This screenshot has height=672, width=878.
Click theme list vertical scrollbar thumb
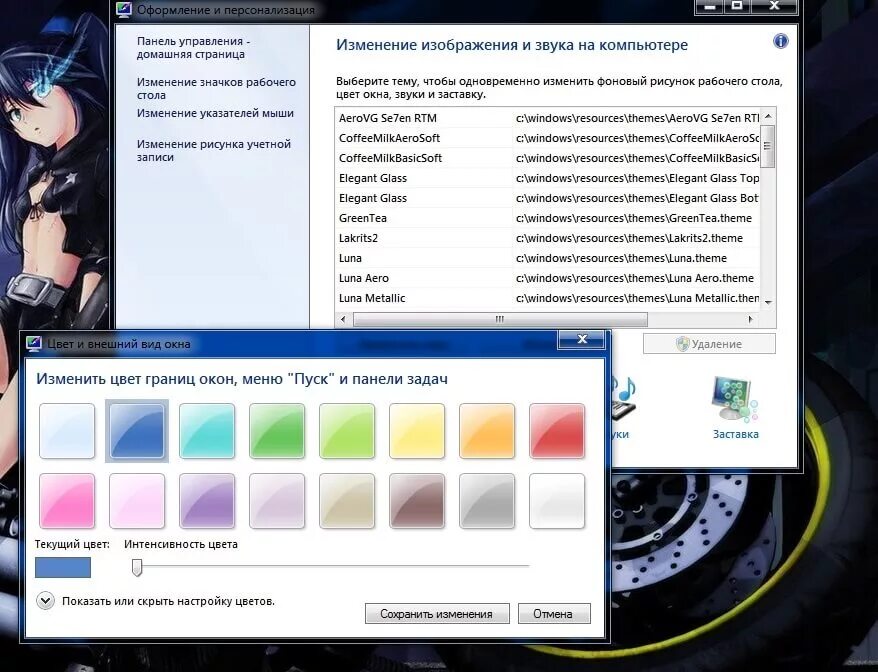coord(768,146)
